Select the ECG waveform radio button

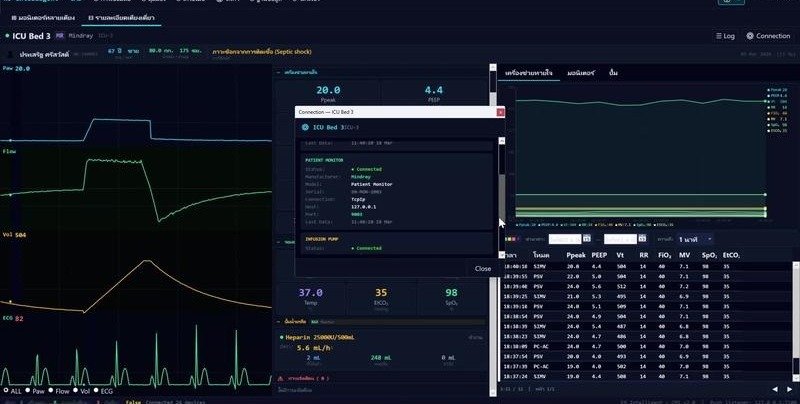click(96, 391)
